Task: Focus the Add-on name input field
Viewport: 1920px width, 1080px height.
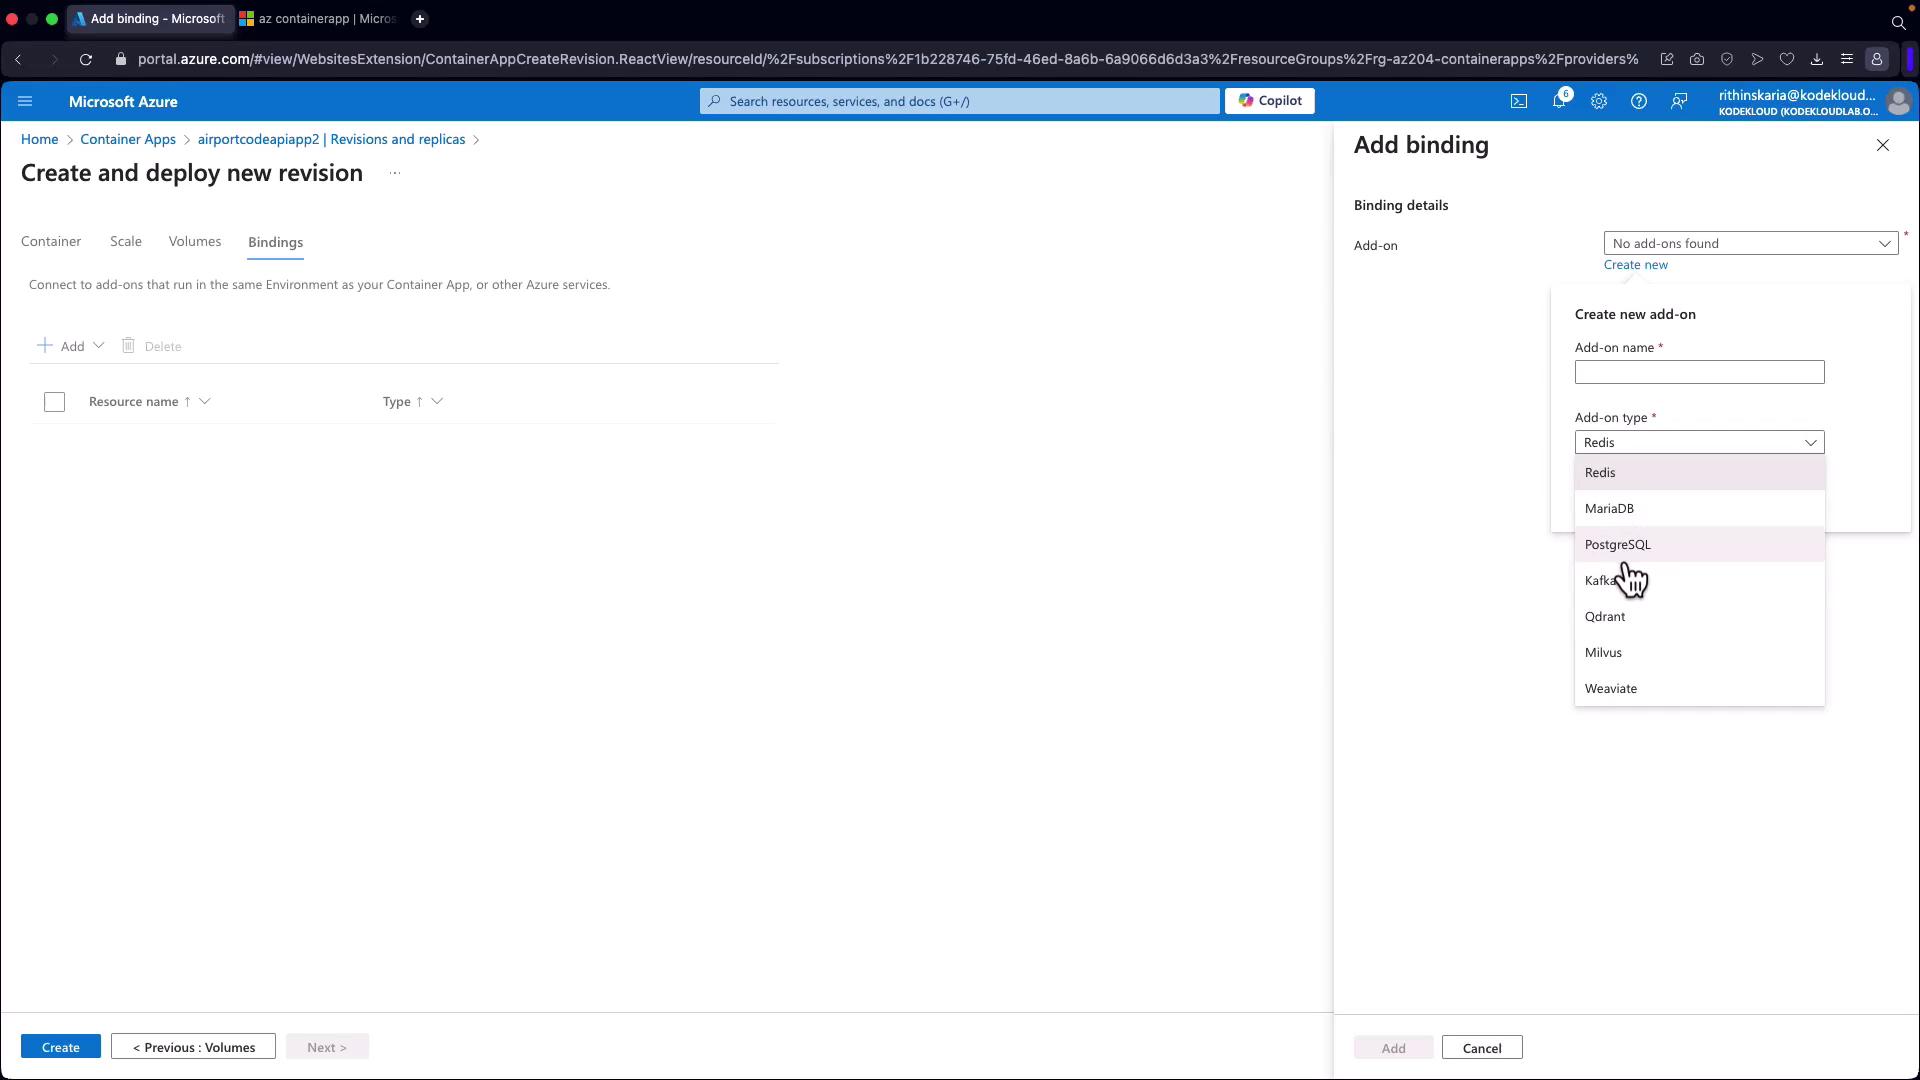Action: click(1698, 372)
